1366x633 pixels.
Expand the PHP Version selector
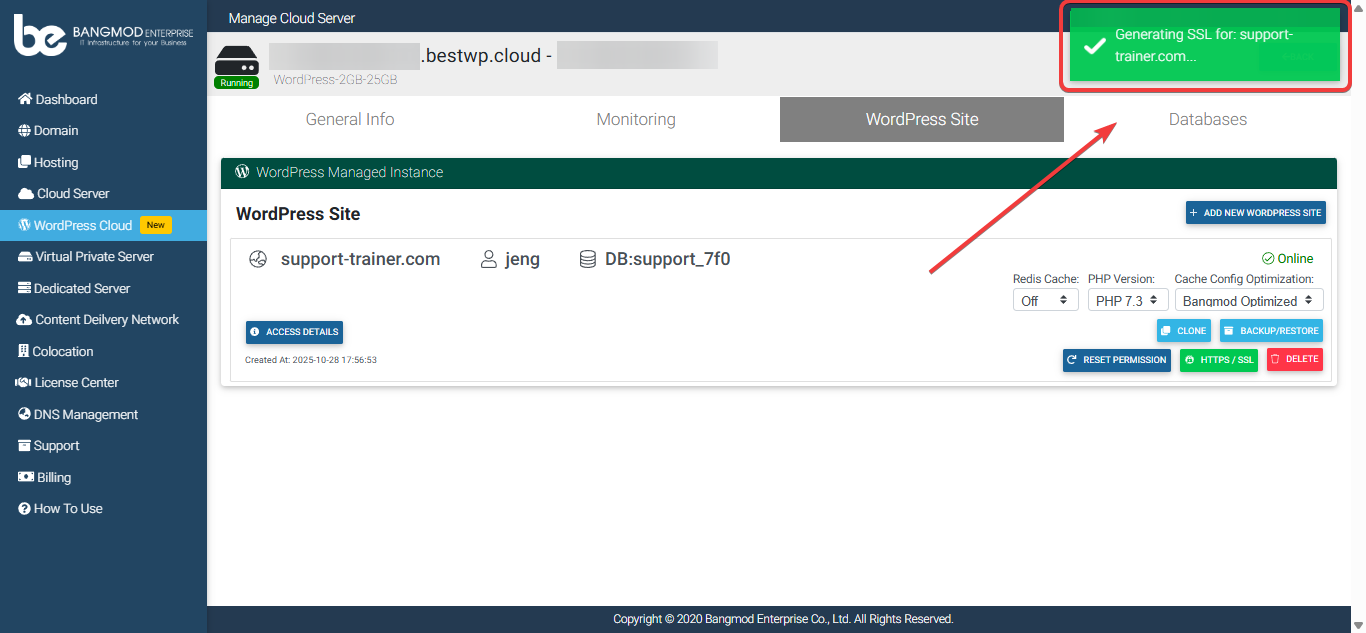click(x=1127, y=300)
